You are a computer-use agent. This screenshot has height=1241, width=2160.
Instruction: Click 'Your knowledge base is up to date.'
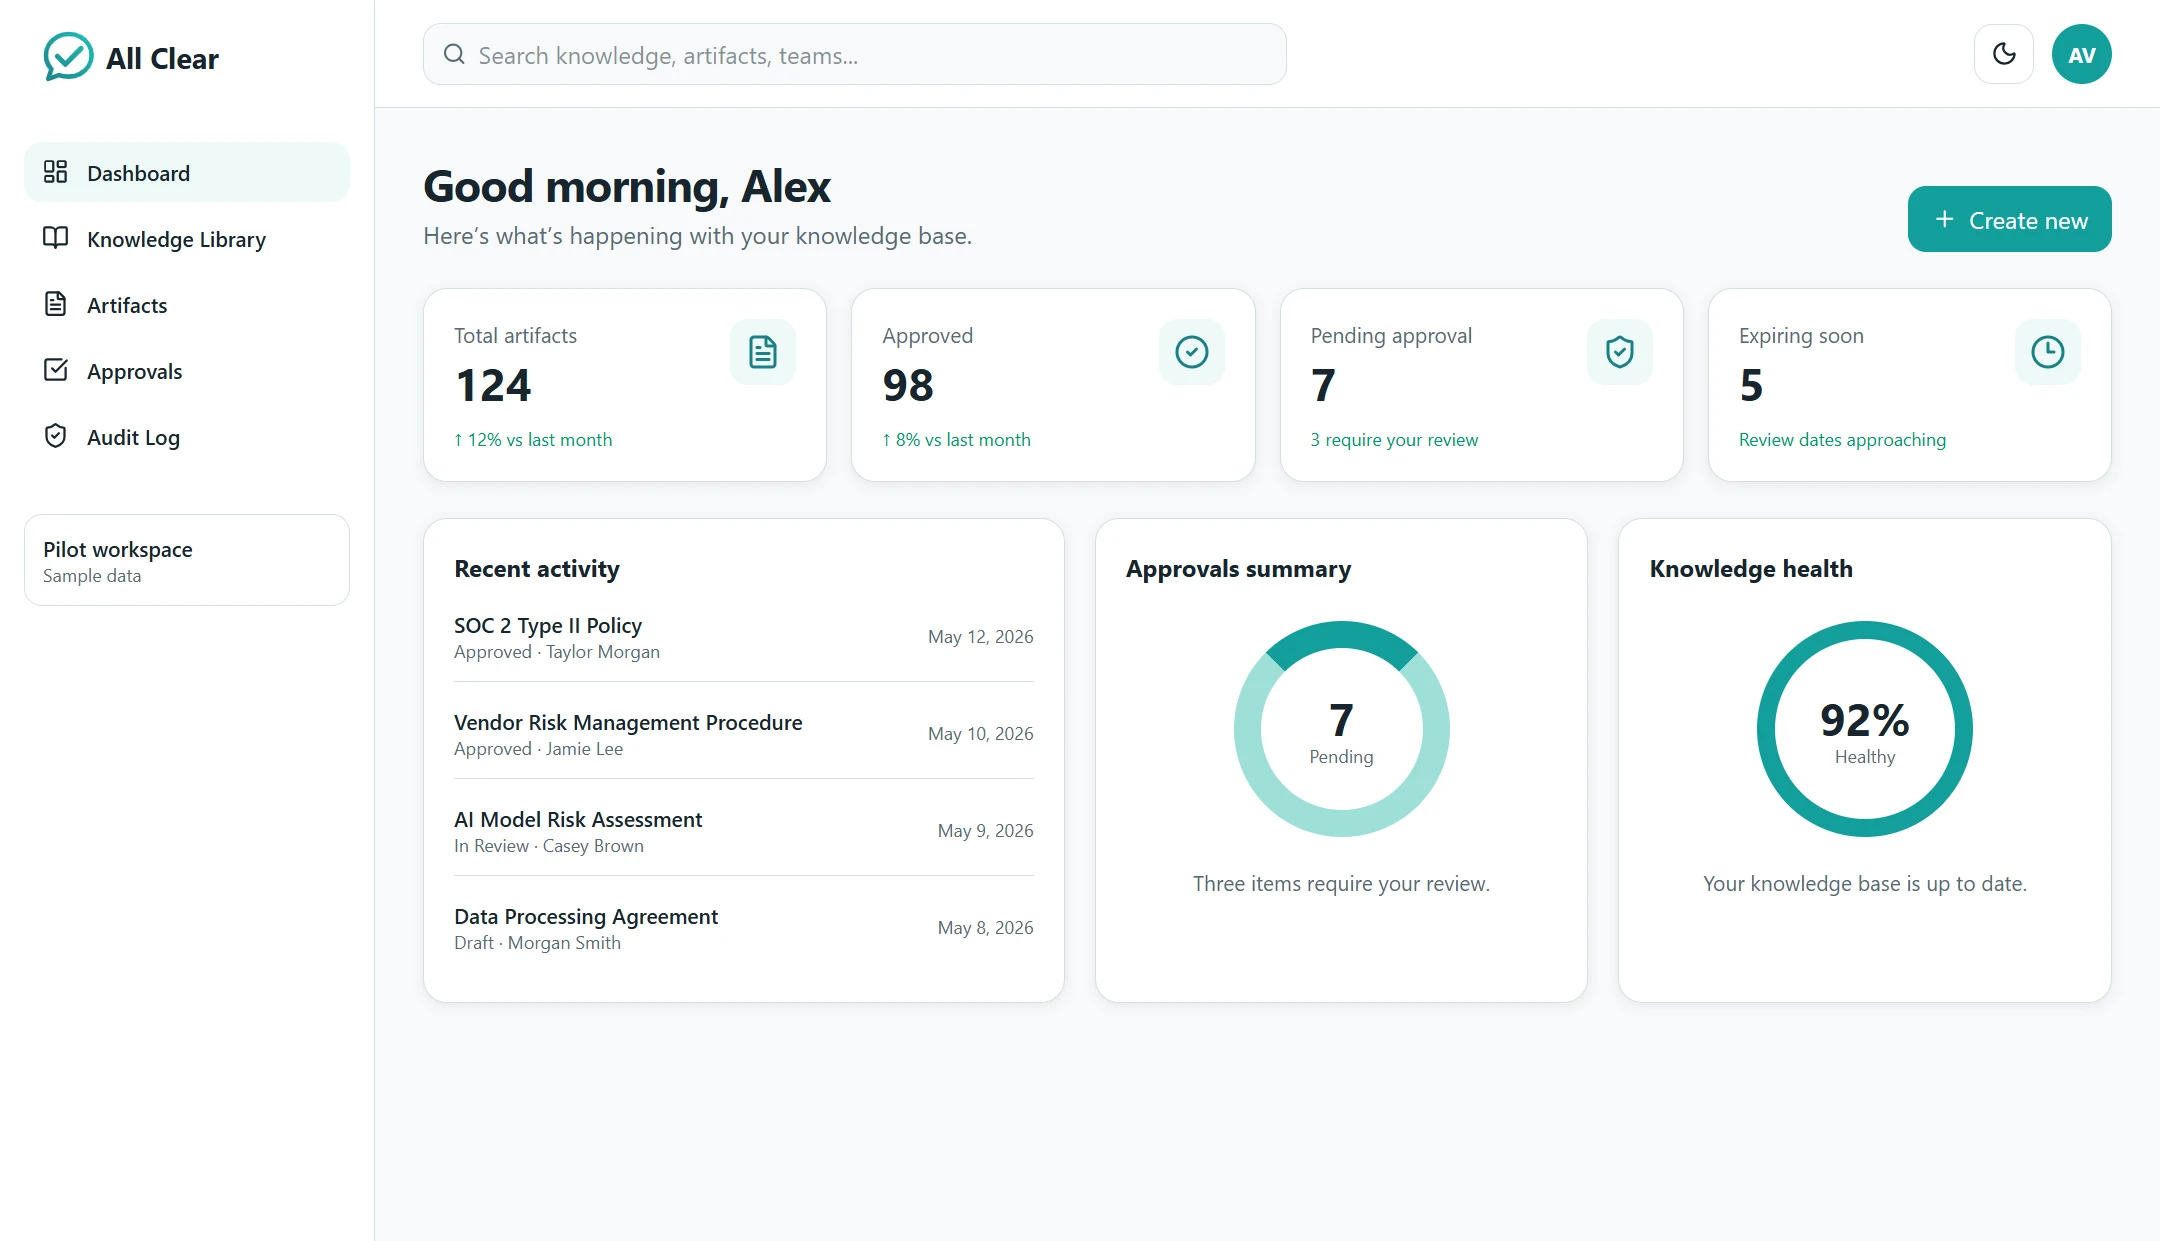click(1865, 884)
